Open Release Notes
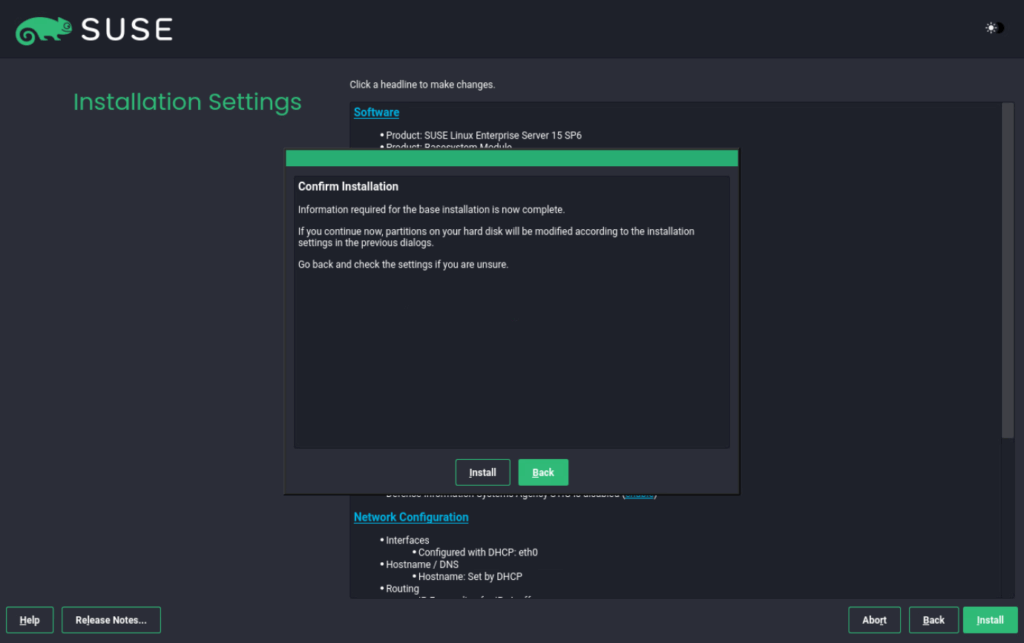This screenshot has width=1024, height=643. [111, 619]
